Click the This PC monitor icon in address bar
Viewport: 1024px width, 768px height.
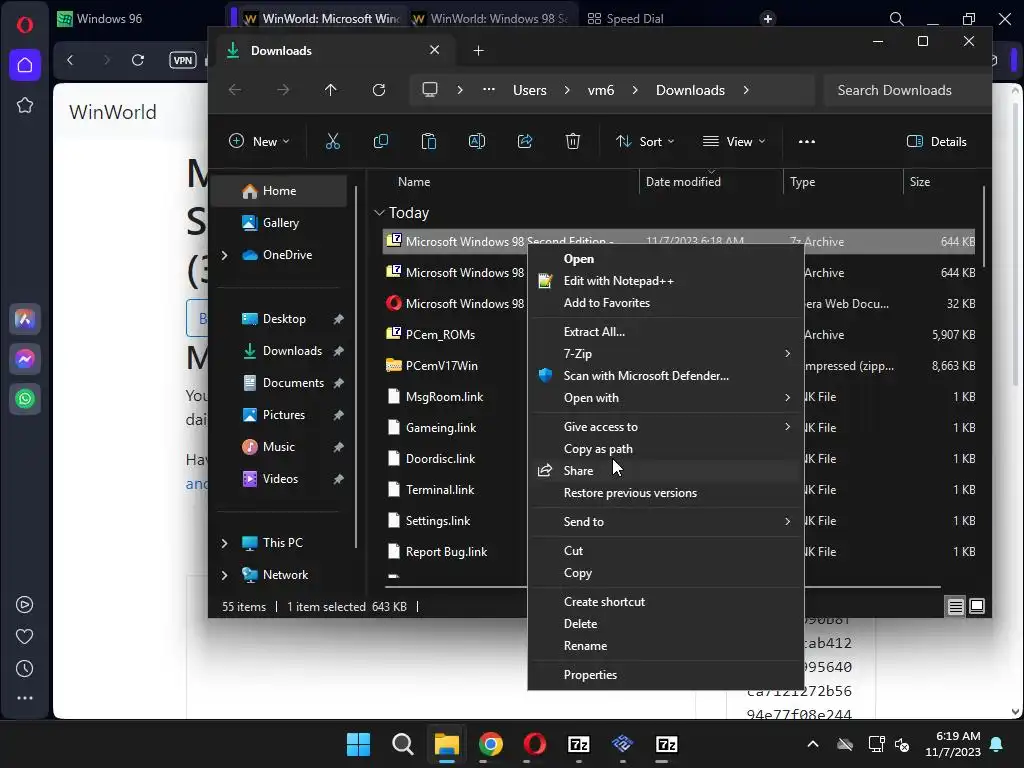[430, 90]
